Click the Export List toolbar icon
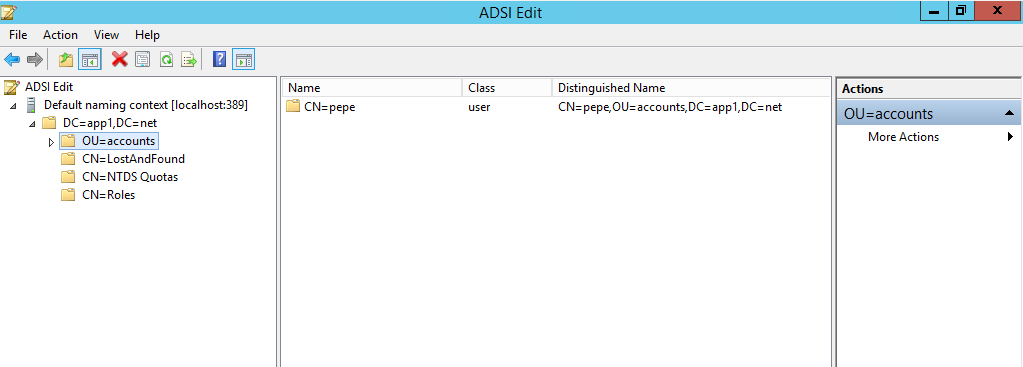Screen dimensions: 1023x367 189,60
